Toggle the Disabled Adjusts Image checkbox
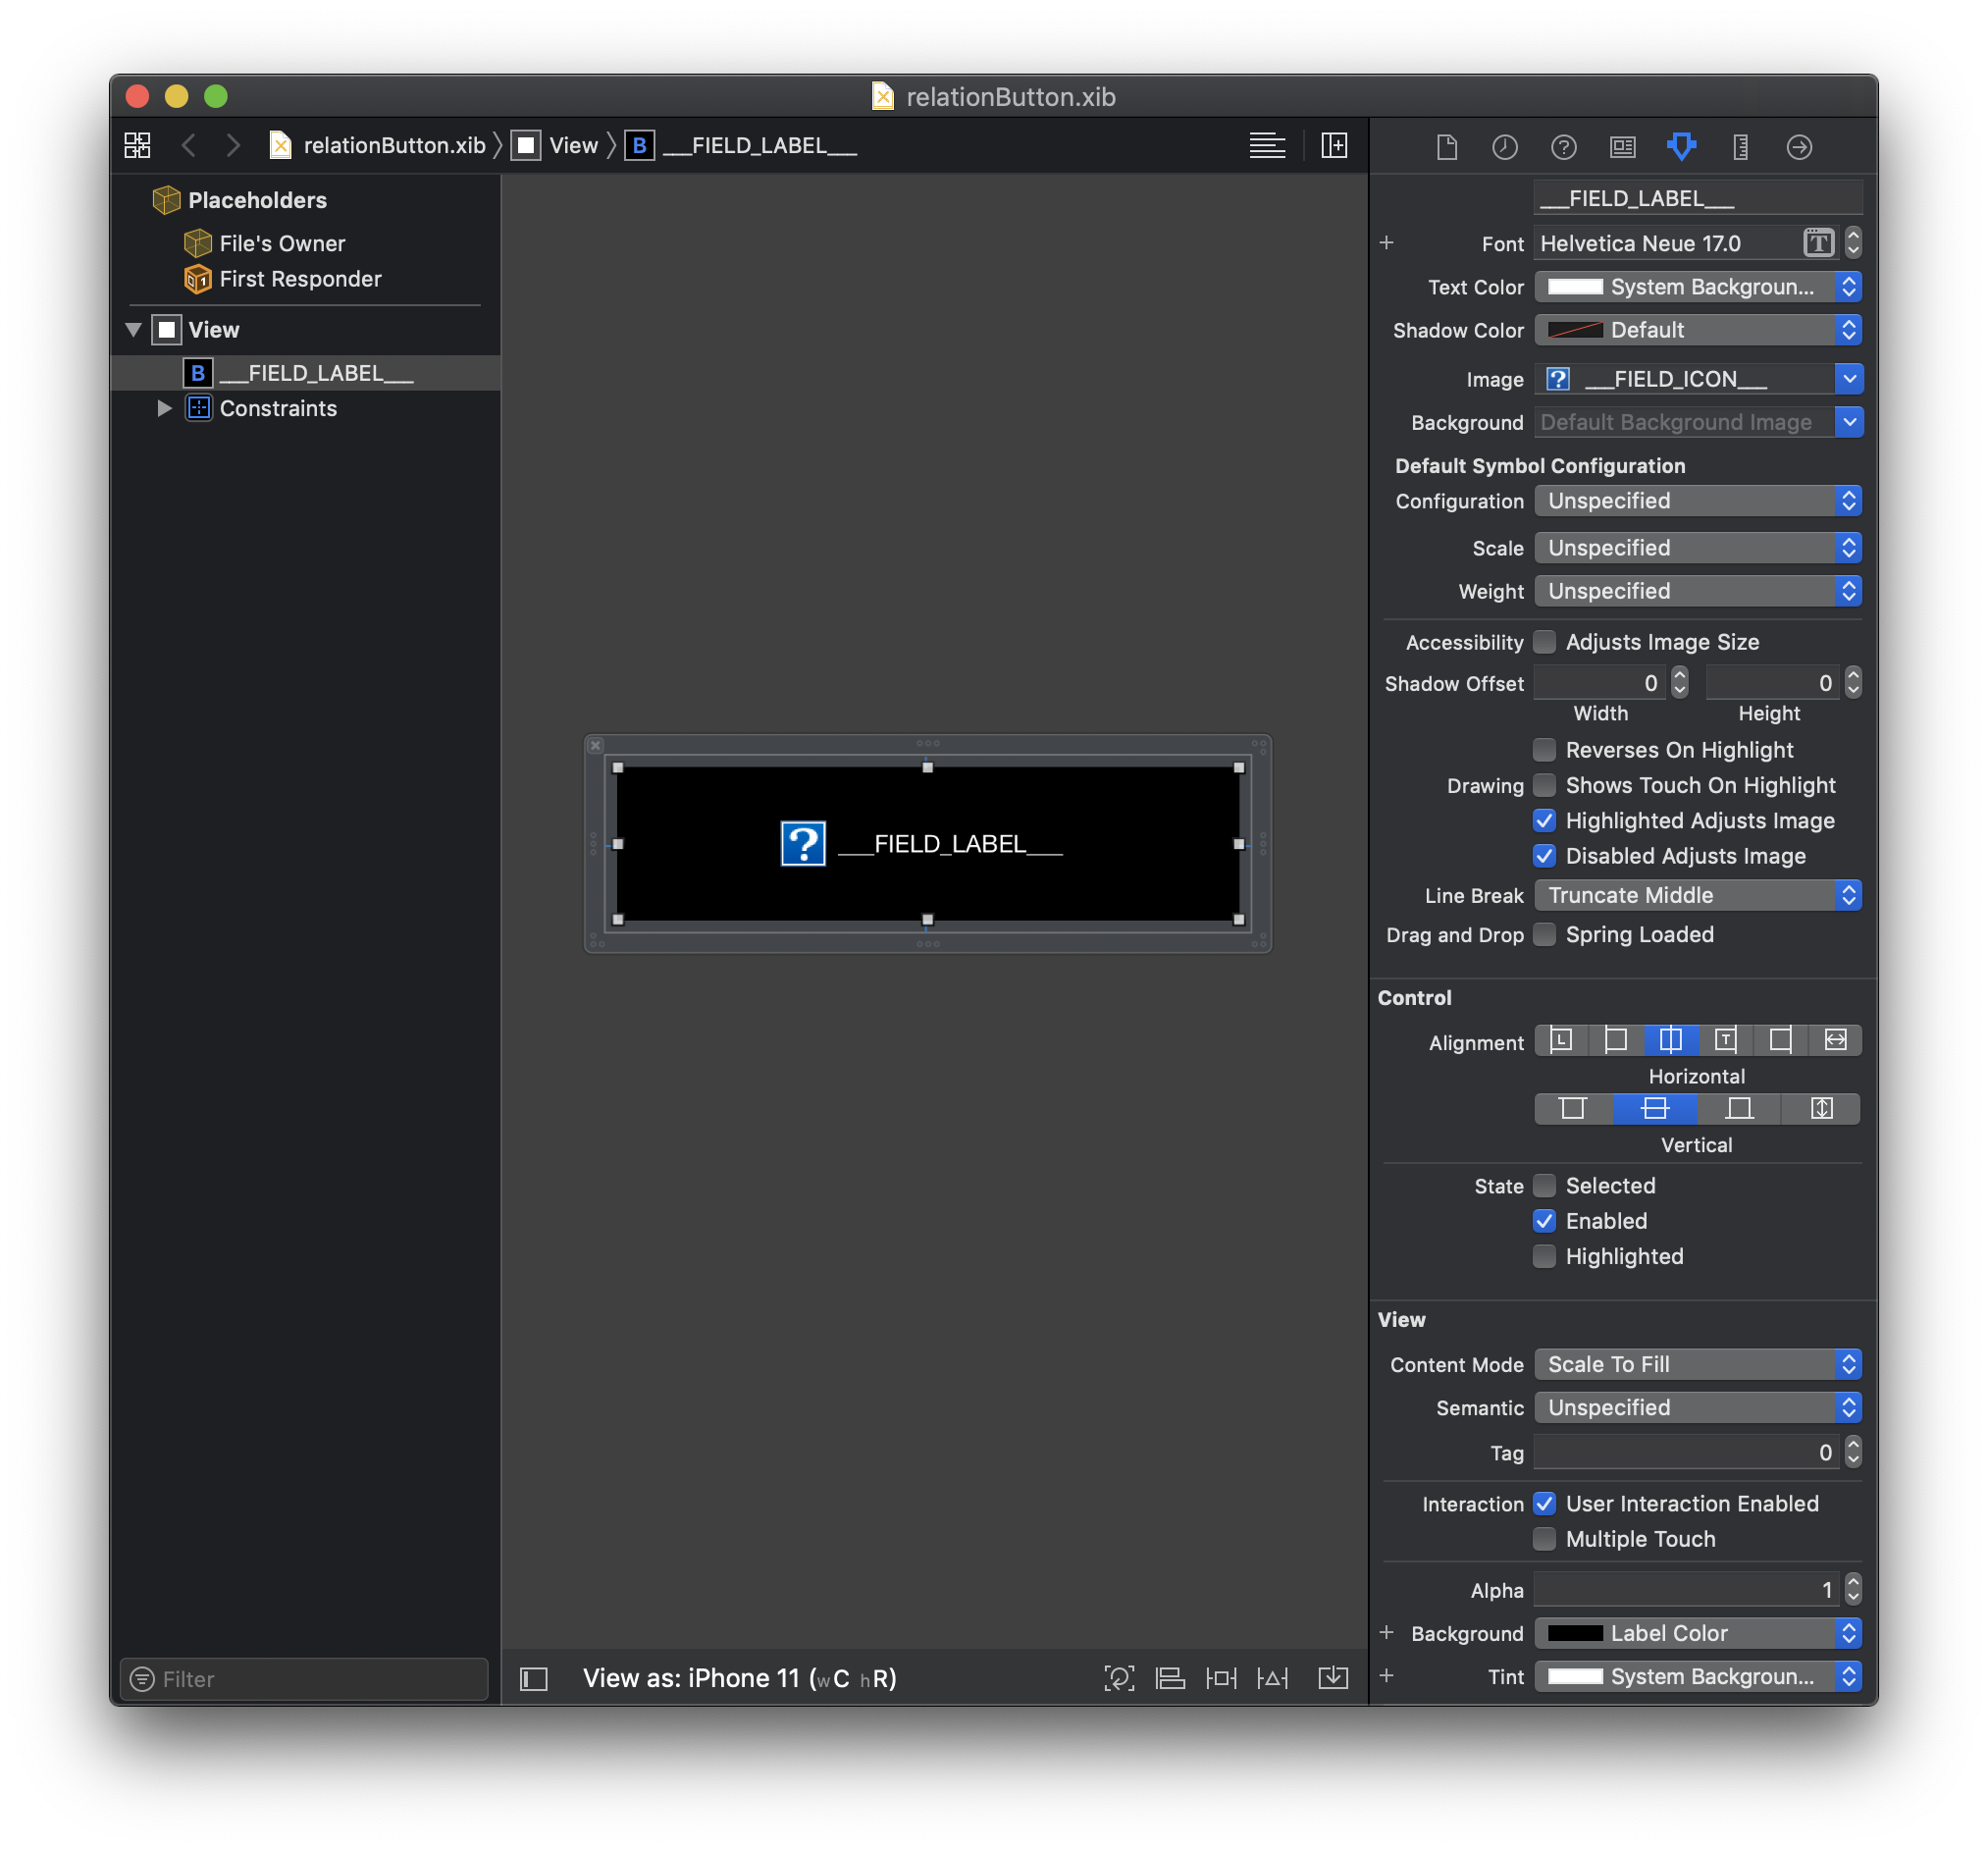This screenshot has height=1851, width=1988. pos(1544,854)
